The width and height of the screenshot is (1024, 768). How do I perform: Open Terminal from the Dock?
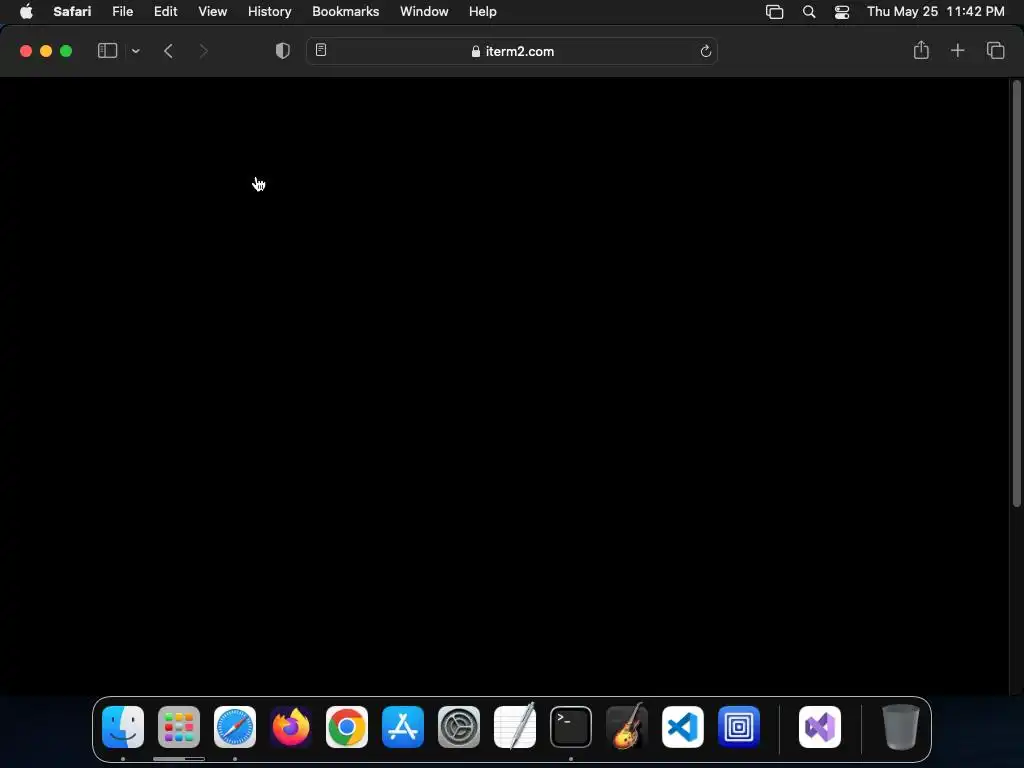pyautogui.click(x=571, y=726)
